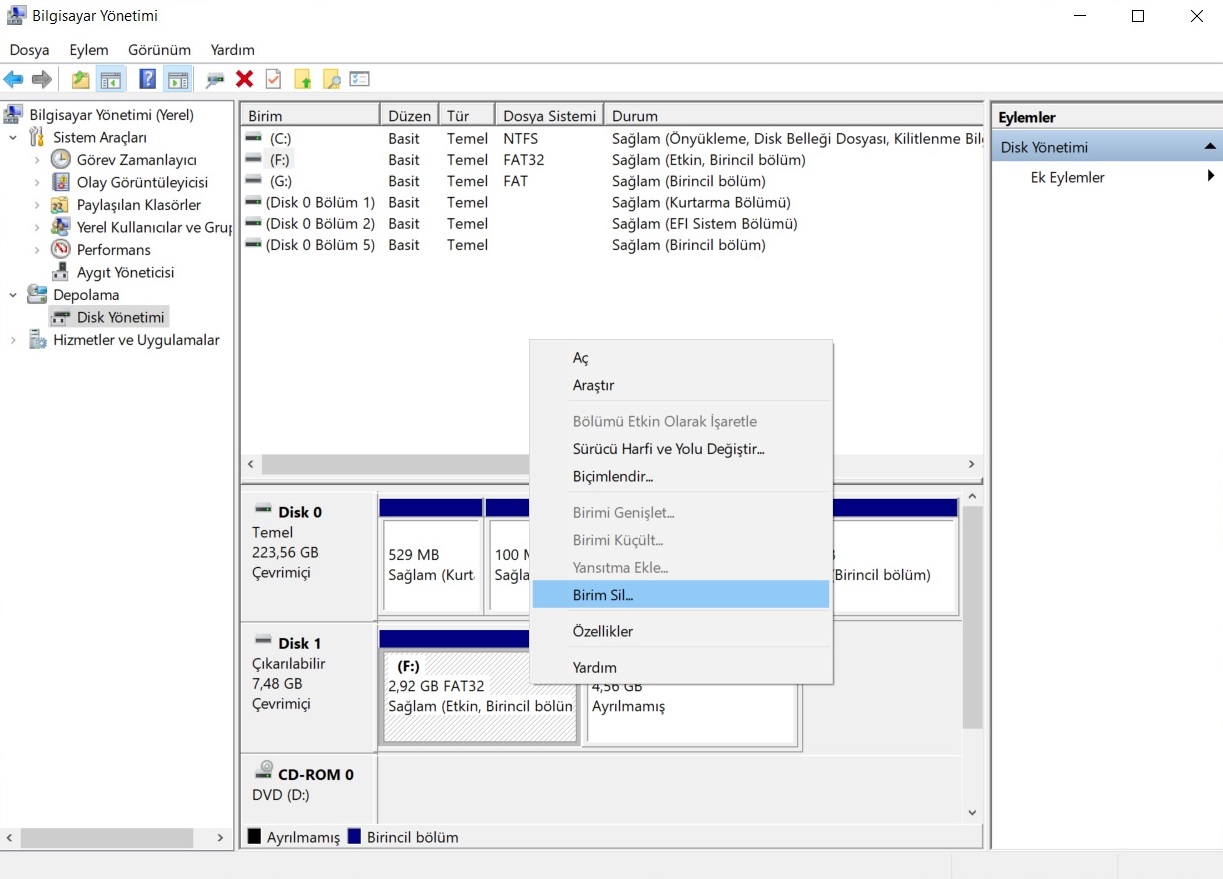Click the Görev Zamanlayıcı clock icon
This screenshot has height=879, width=1223.
point(61,159)
